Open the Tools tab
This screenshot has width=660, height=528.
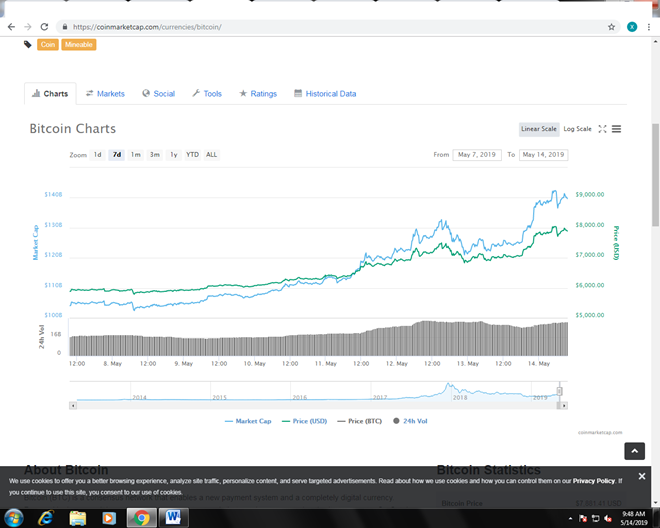tap(207, 93)
